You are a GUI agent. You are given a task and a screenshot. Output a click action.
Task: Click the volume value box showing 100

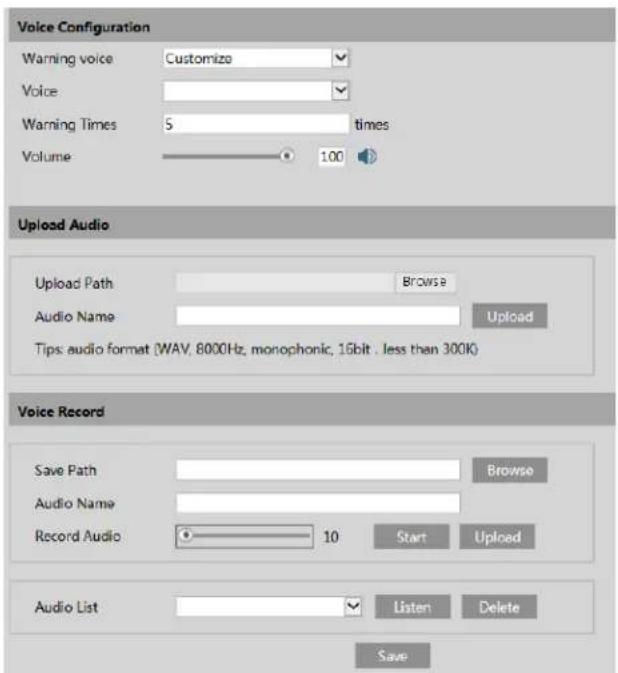[332, 157]
